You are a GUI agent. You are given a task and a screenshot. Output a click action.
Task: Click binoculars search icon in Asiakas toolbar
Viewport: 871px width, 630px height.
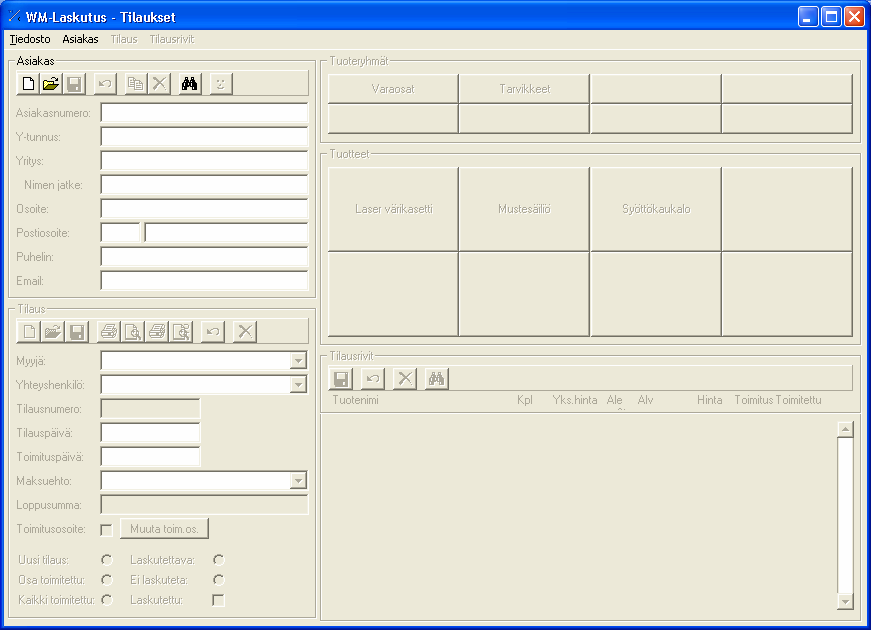click(189, 84)
